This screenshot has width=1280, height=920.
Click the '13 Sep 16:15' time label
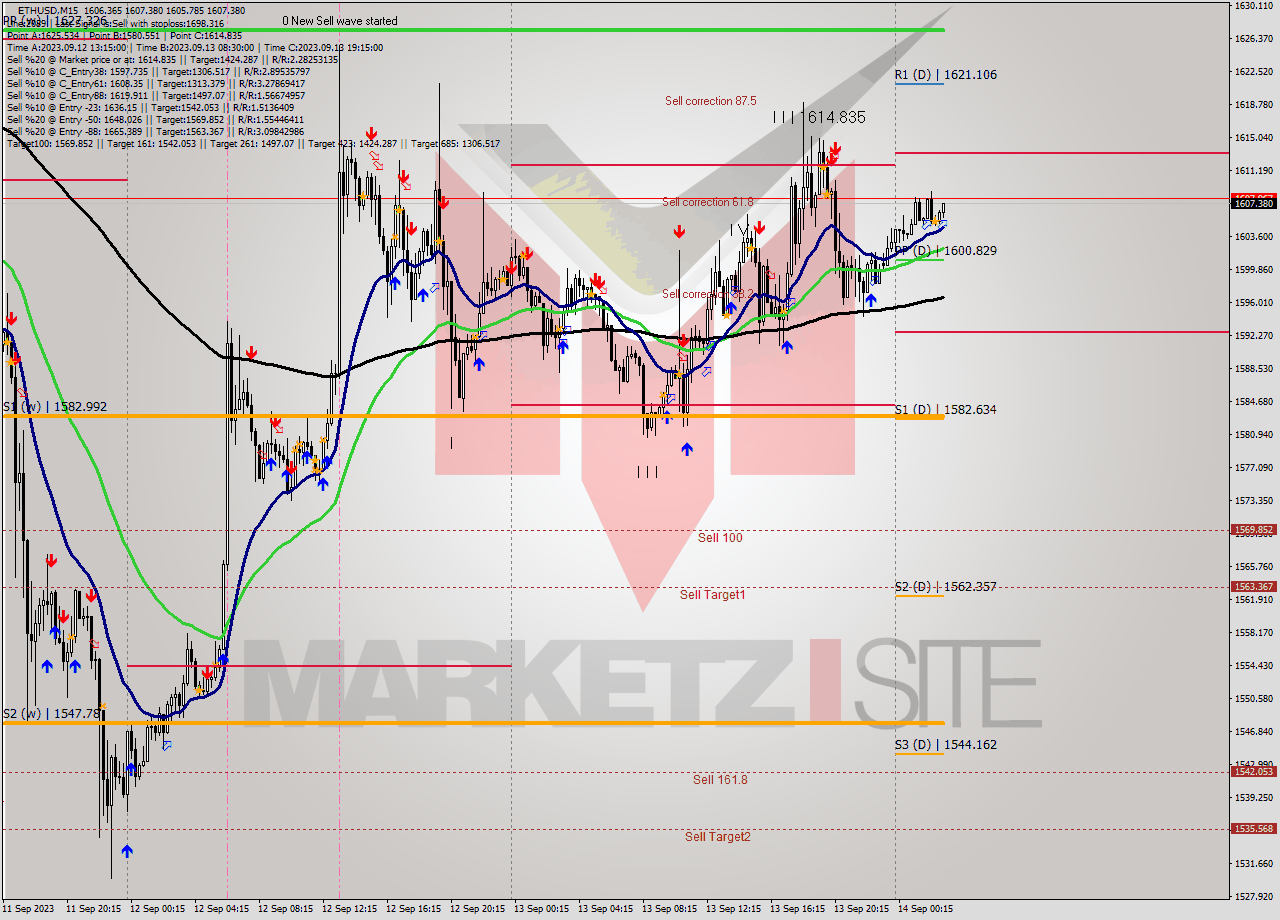[798, 910]
